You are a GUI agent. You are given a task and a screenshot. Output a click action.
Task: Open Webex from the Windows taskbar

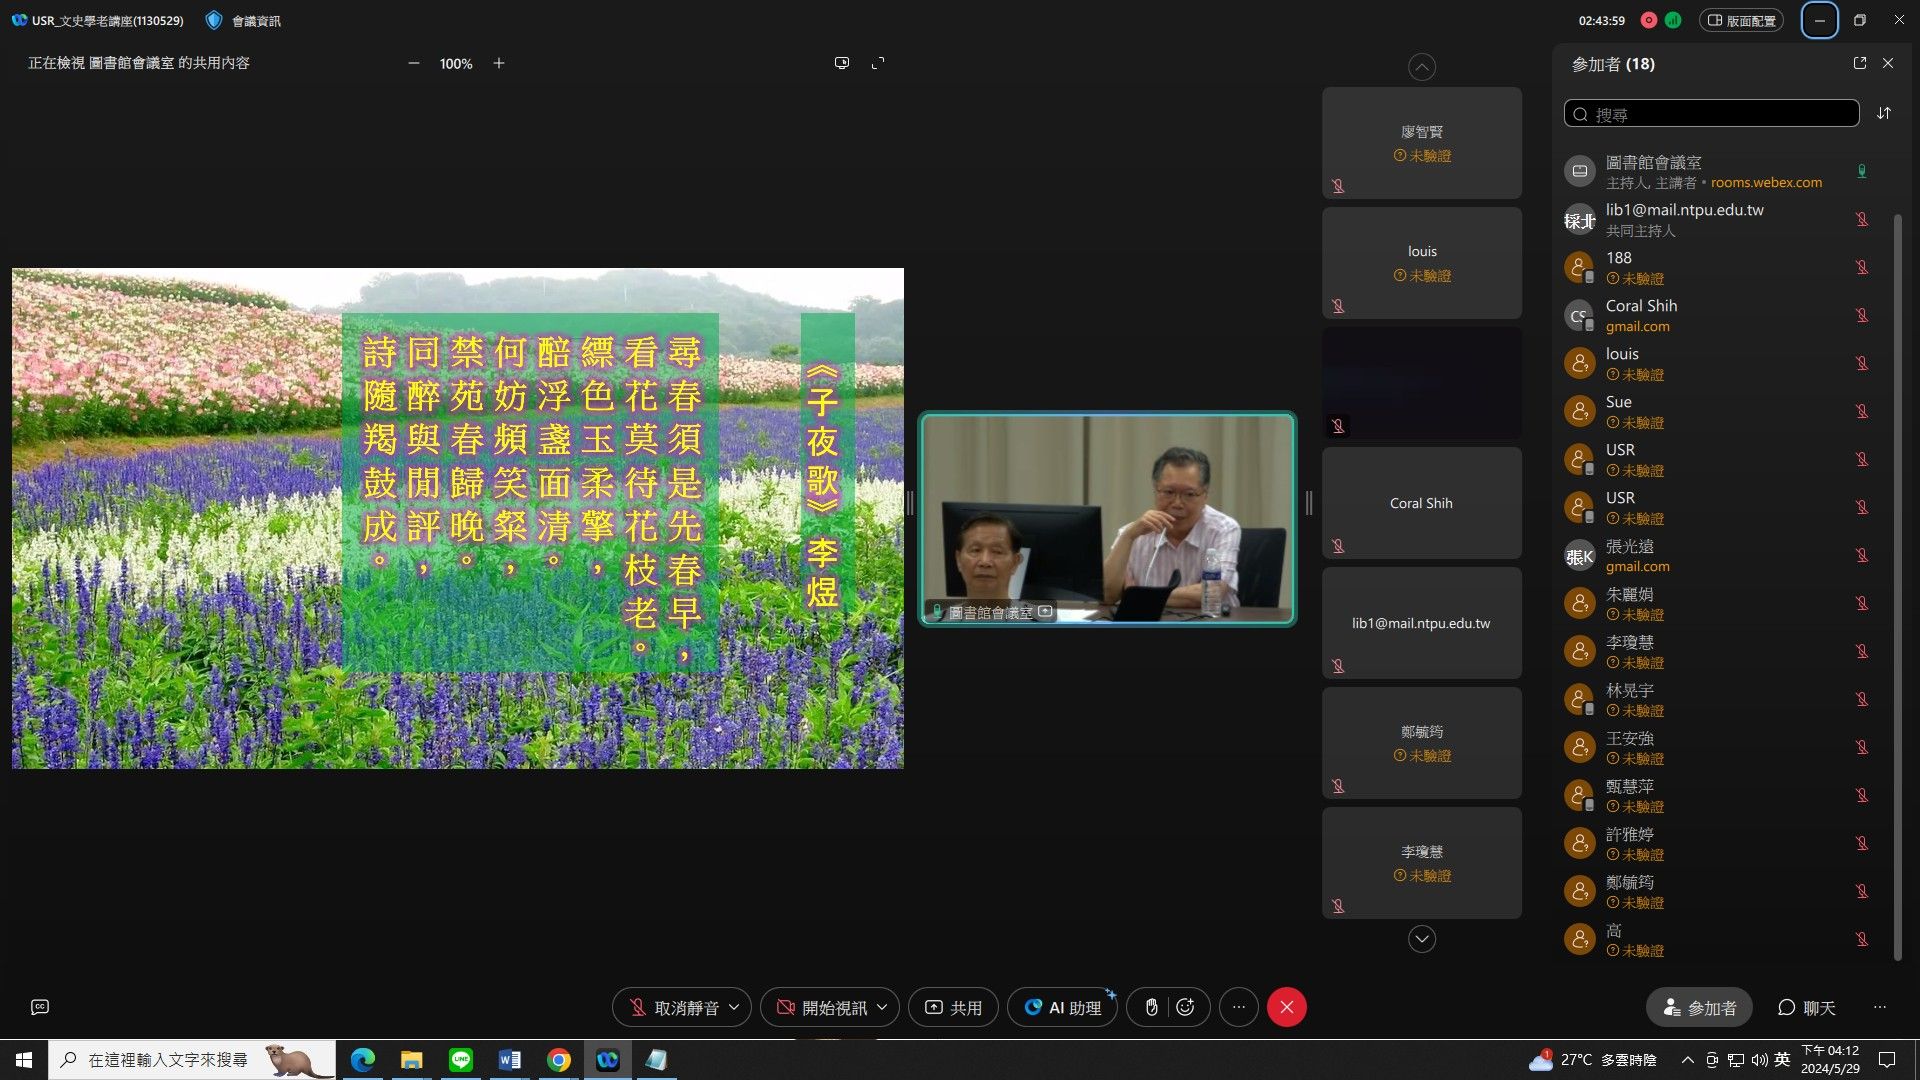click(x=607, y=1060)
